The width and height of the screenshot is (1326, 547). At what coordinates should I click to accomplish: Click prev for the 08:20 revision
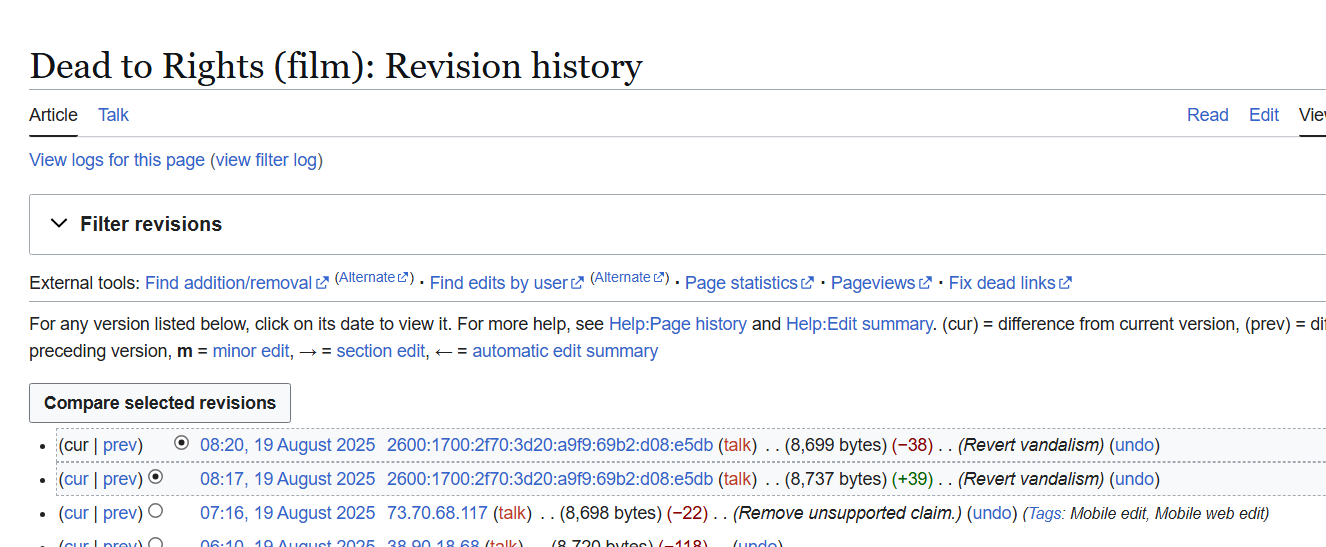(x=120, y=445)
